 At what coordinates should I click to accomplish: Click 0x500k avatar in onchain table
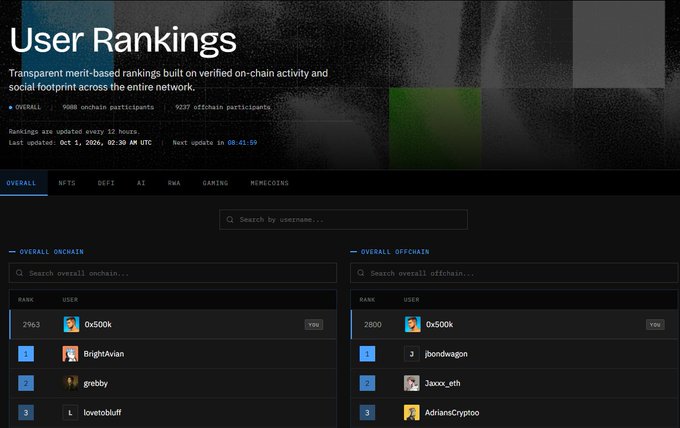pos(71,324)
